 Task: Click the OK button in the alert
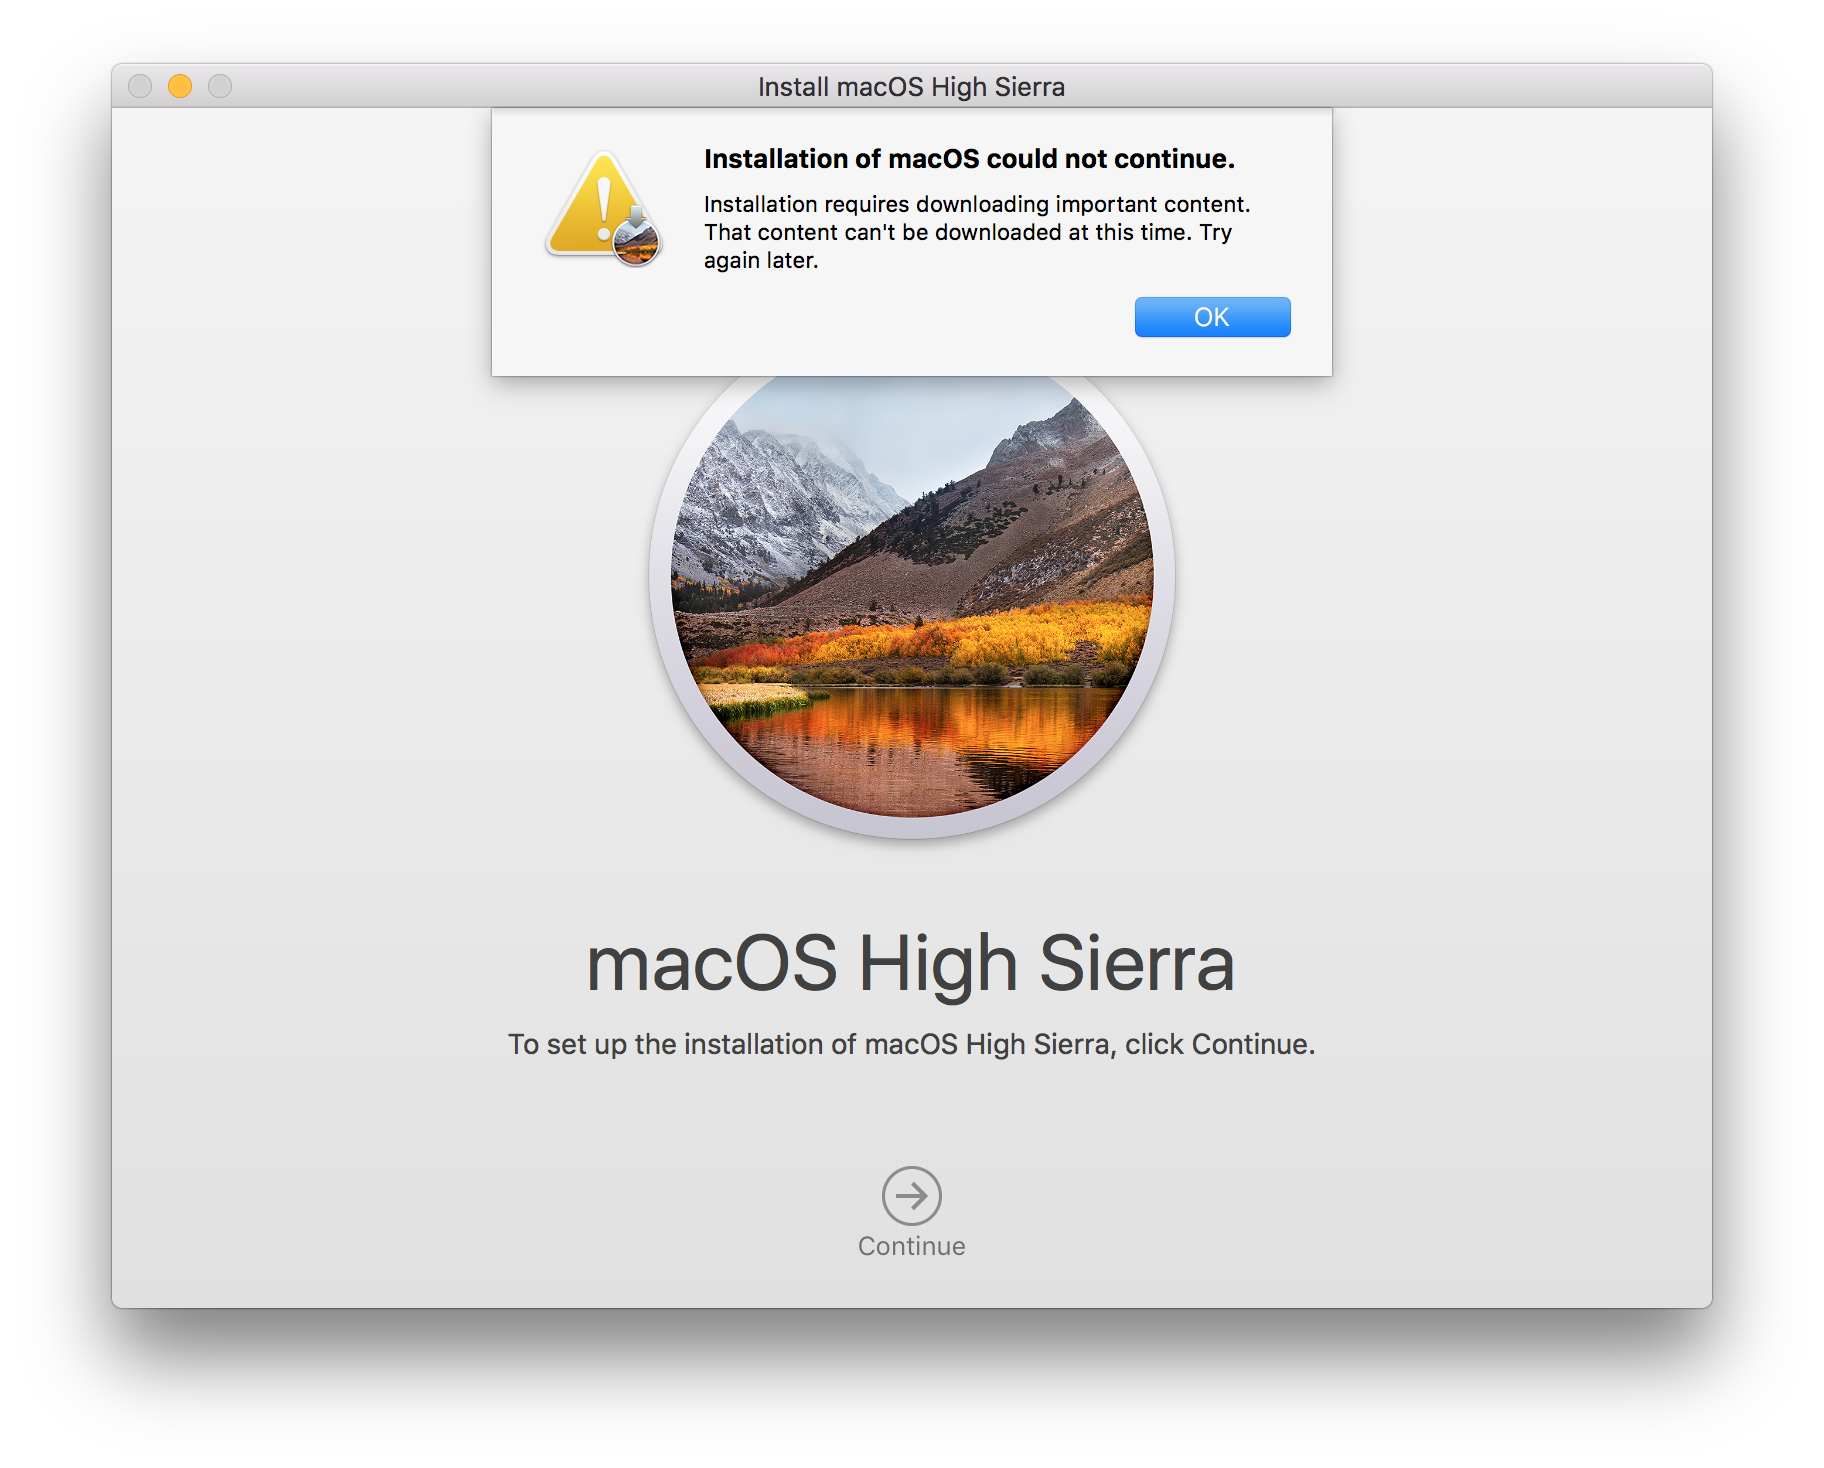[x=1212, y=317]
